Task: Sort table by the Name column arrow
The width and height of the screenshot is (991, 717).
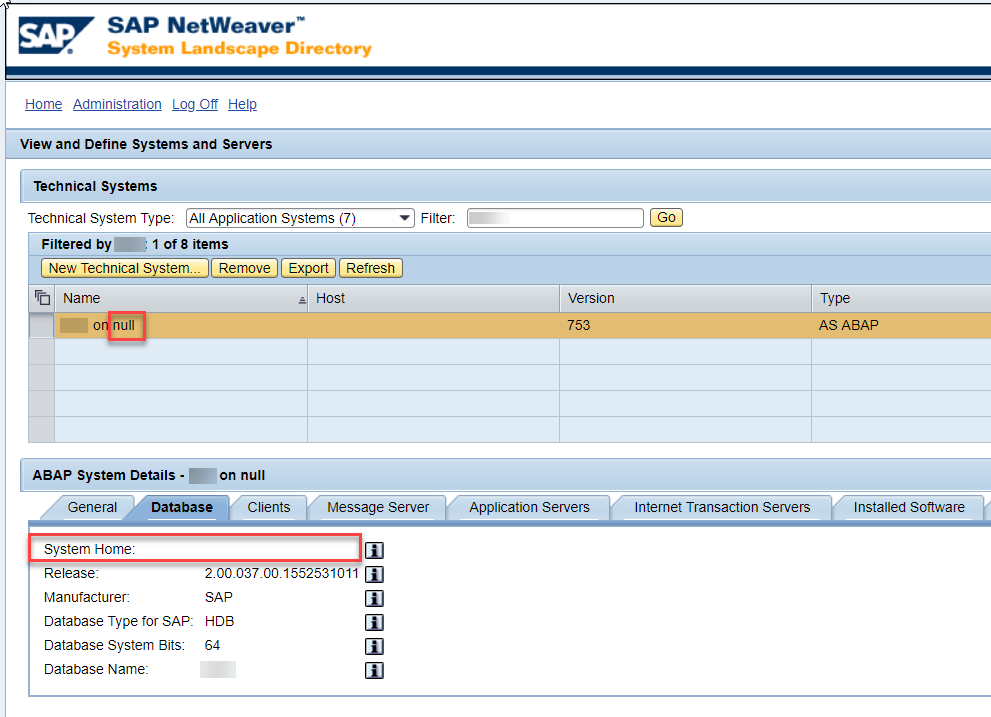Action: point(302,300)
